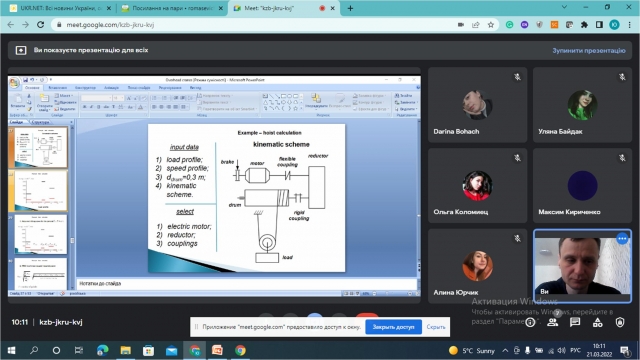Image resolution: width=640 pixels, height=360 pixels.
Task: Show hidden system tray icons
Action: [505, 351]
